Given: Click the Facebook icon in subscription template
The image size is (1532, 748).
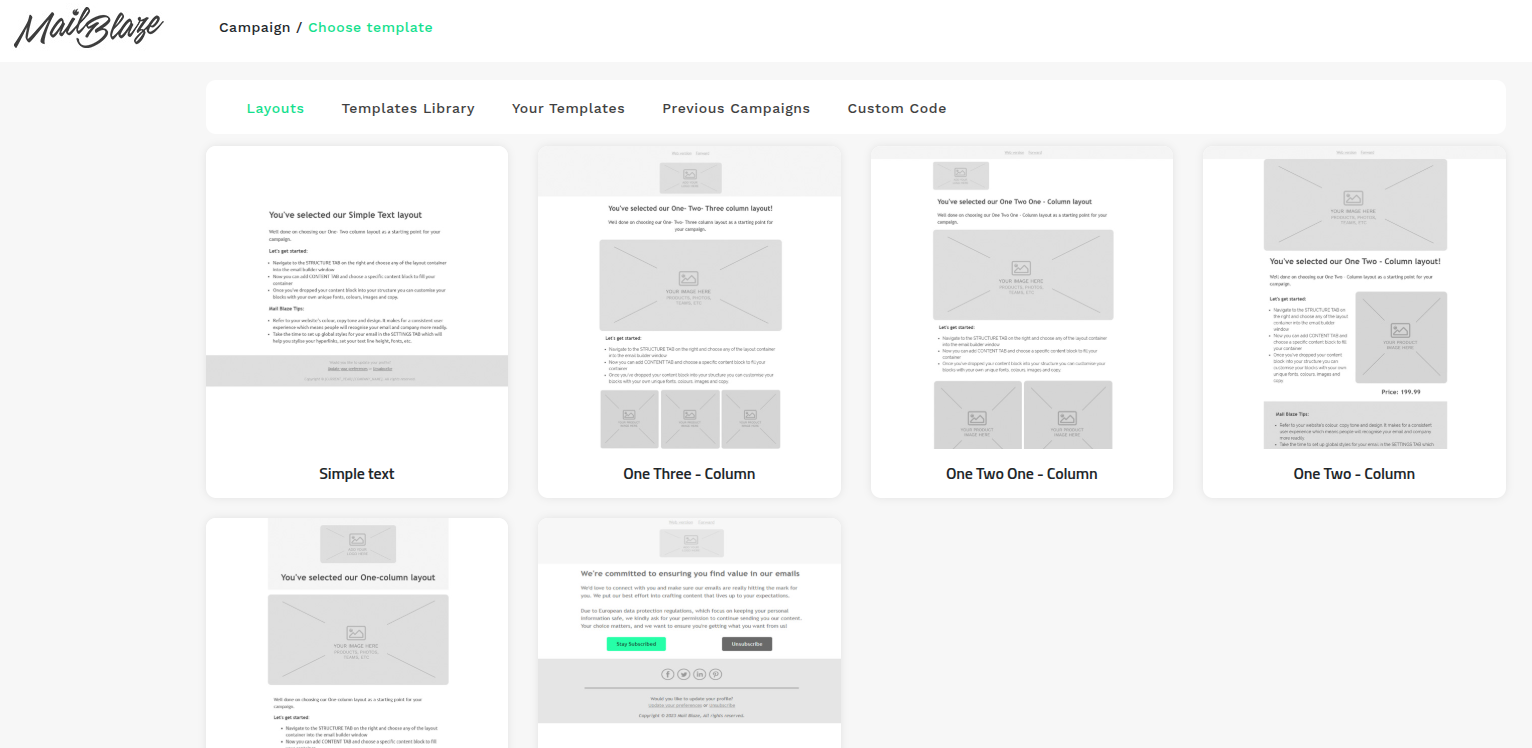Looking at the screenshot, I should (668, 674).
